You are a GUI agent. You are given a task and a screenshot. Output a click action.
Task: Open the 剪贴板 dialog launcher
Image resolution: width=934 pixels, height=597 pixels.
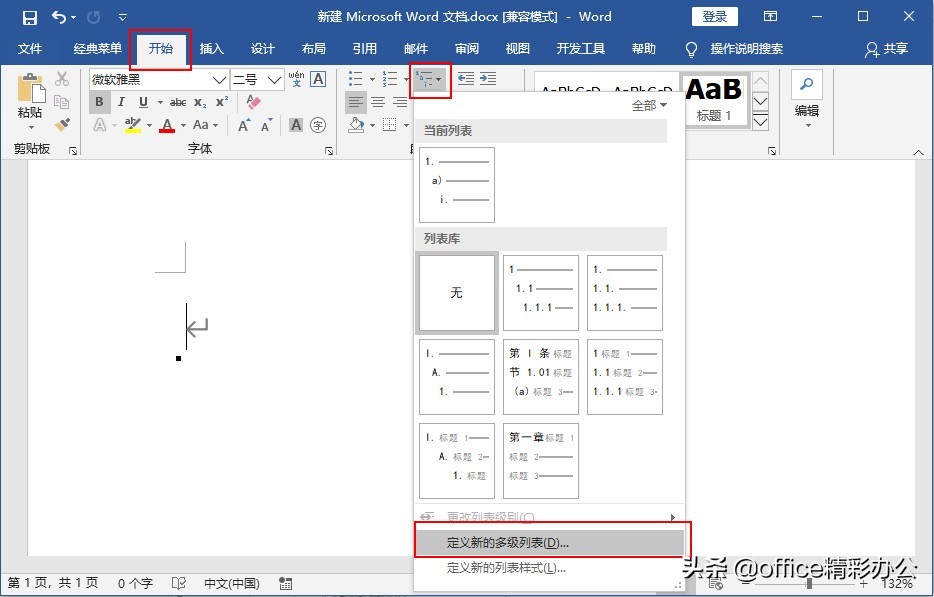tap(73, 151)
